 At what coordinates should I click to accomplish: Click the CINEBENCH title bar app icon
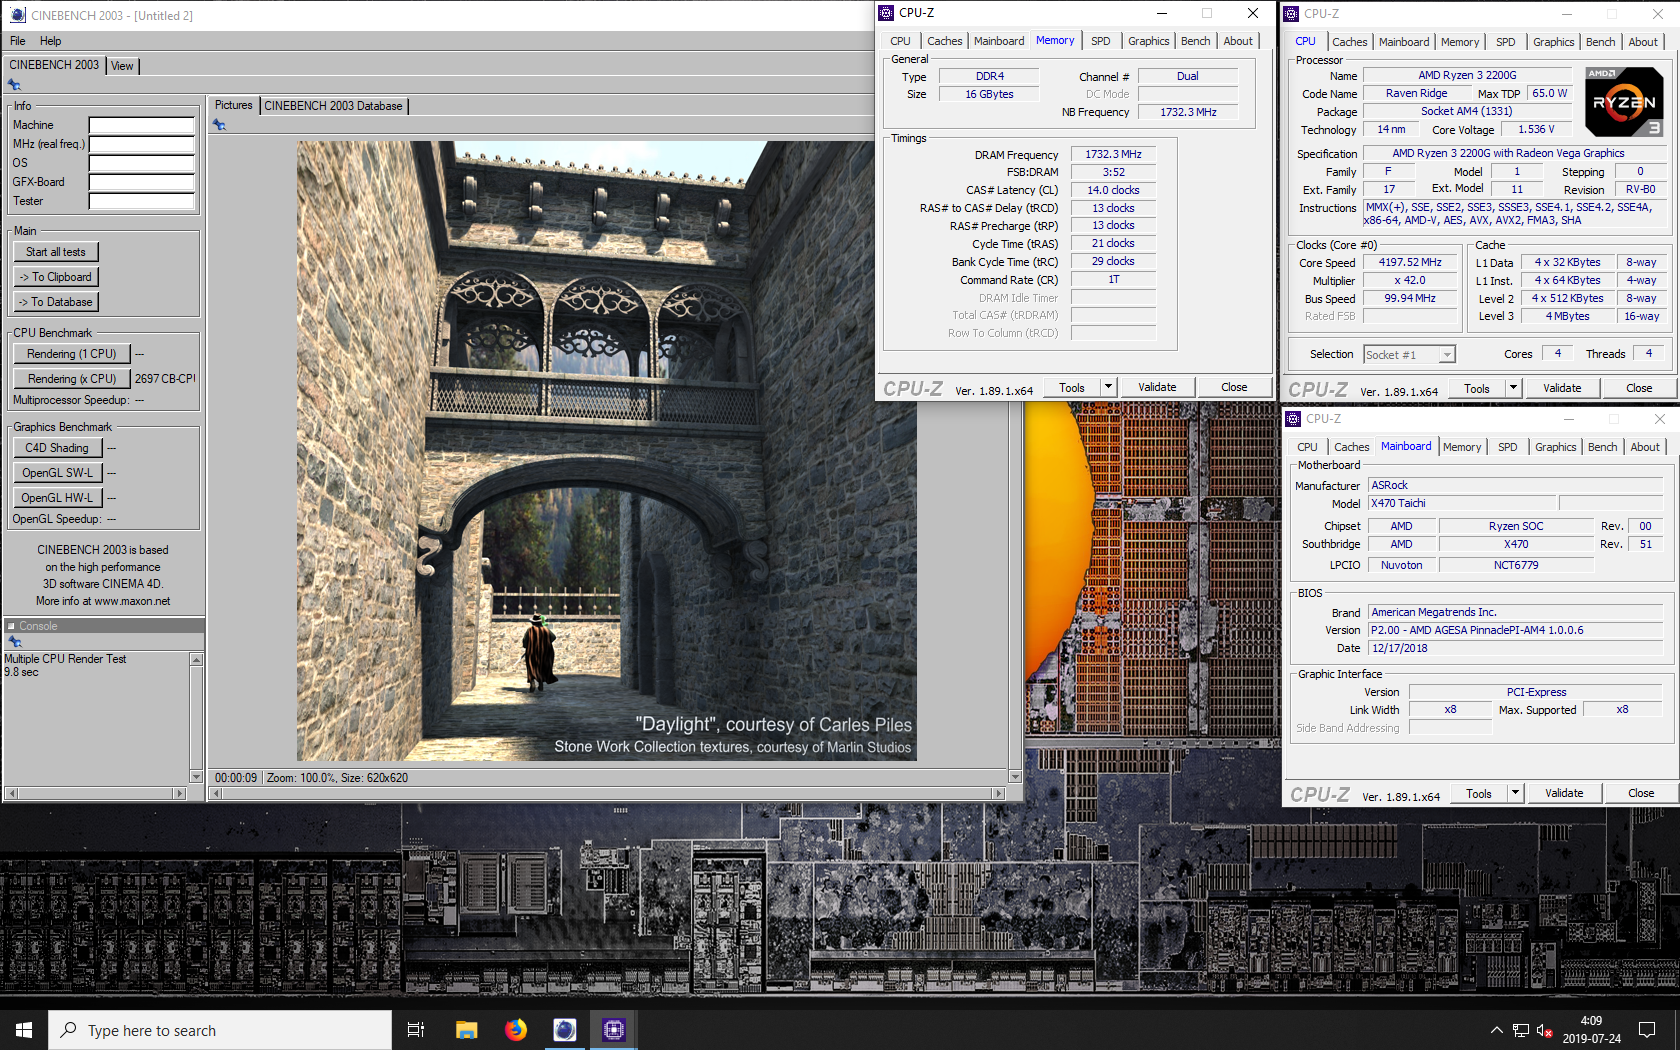17,15
